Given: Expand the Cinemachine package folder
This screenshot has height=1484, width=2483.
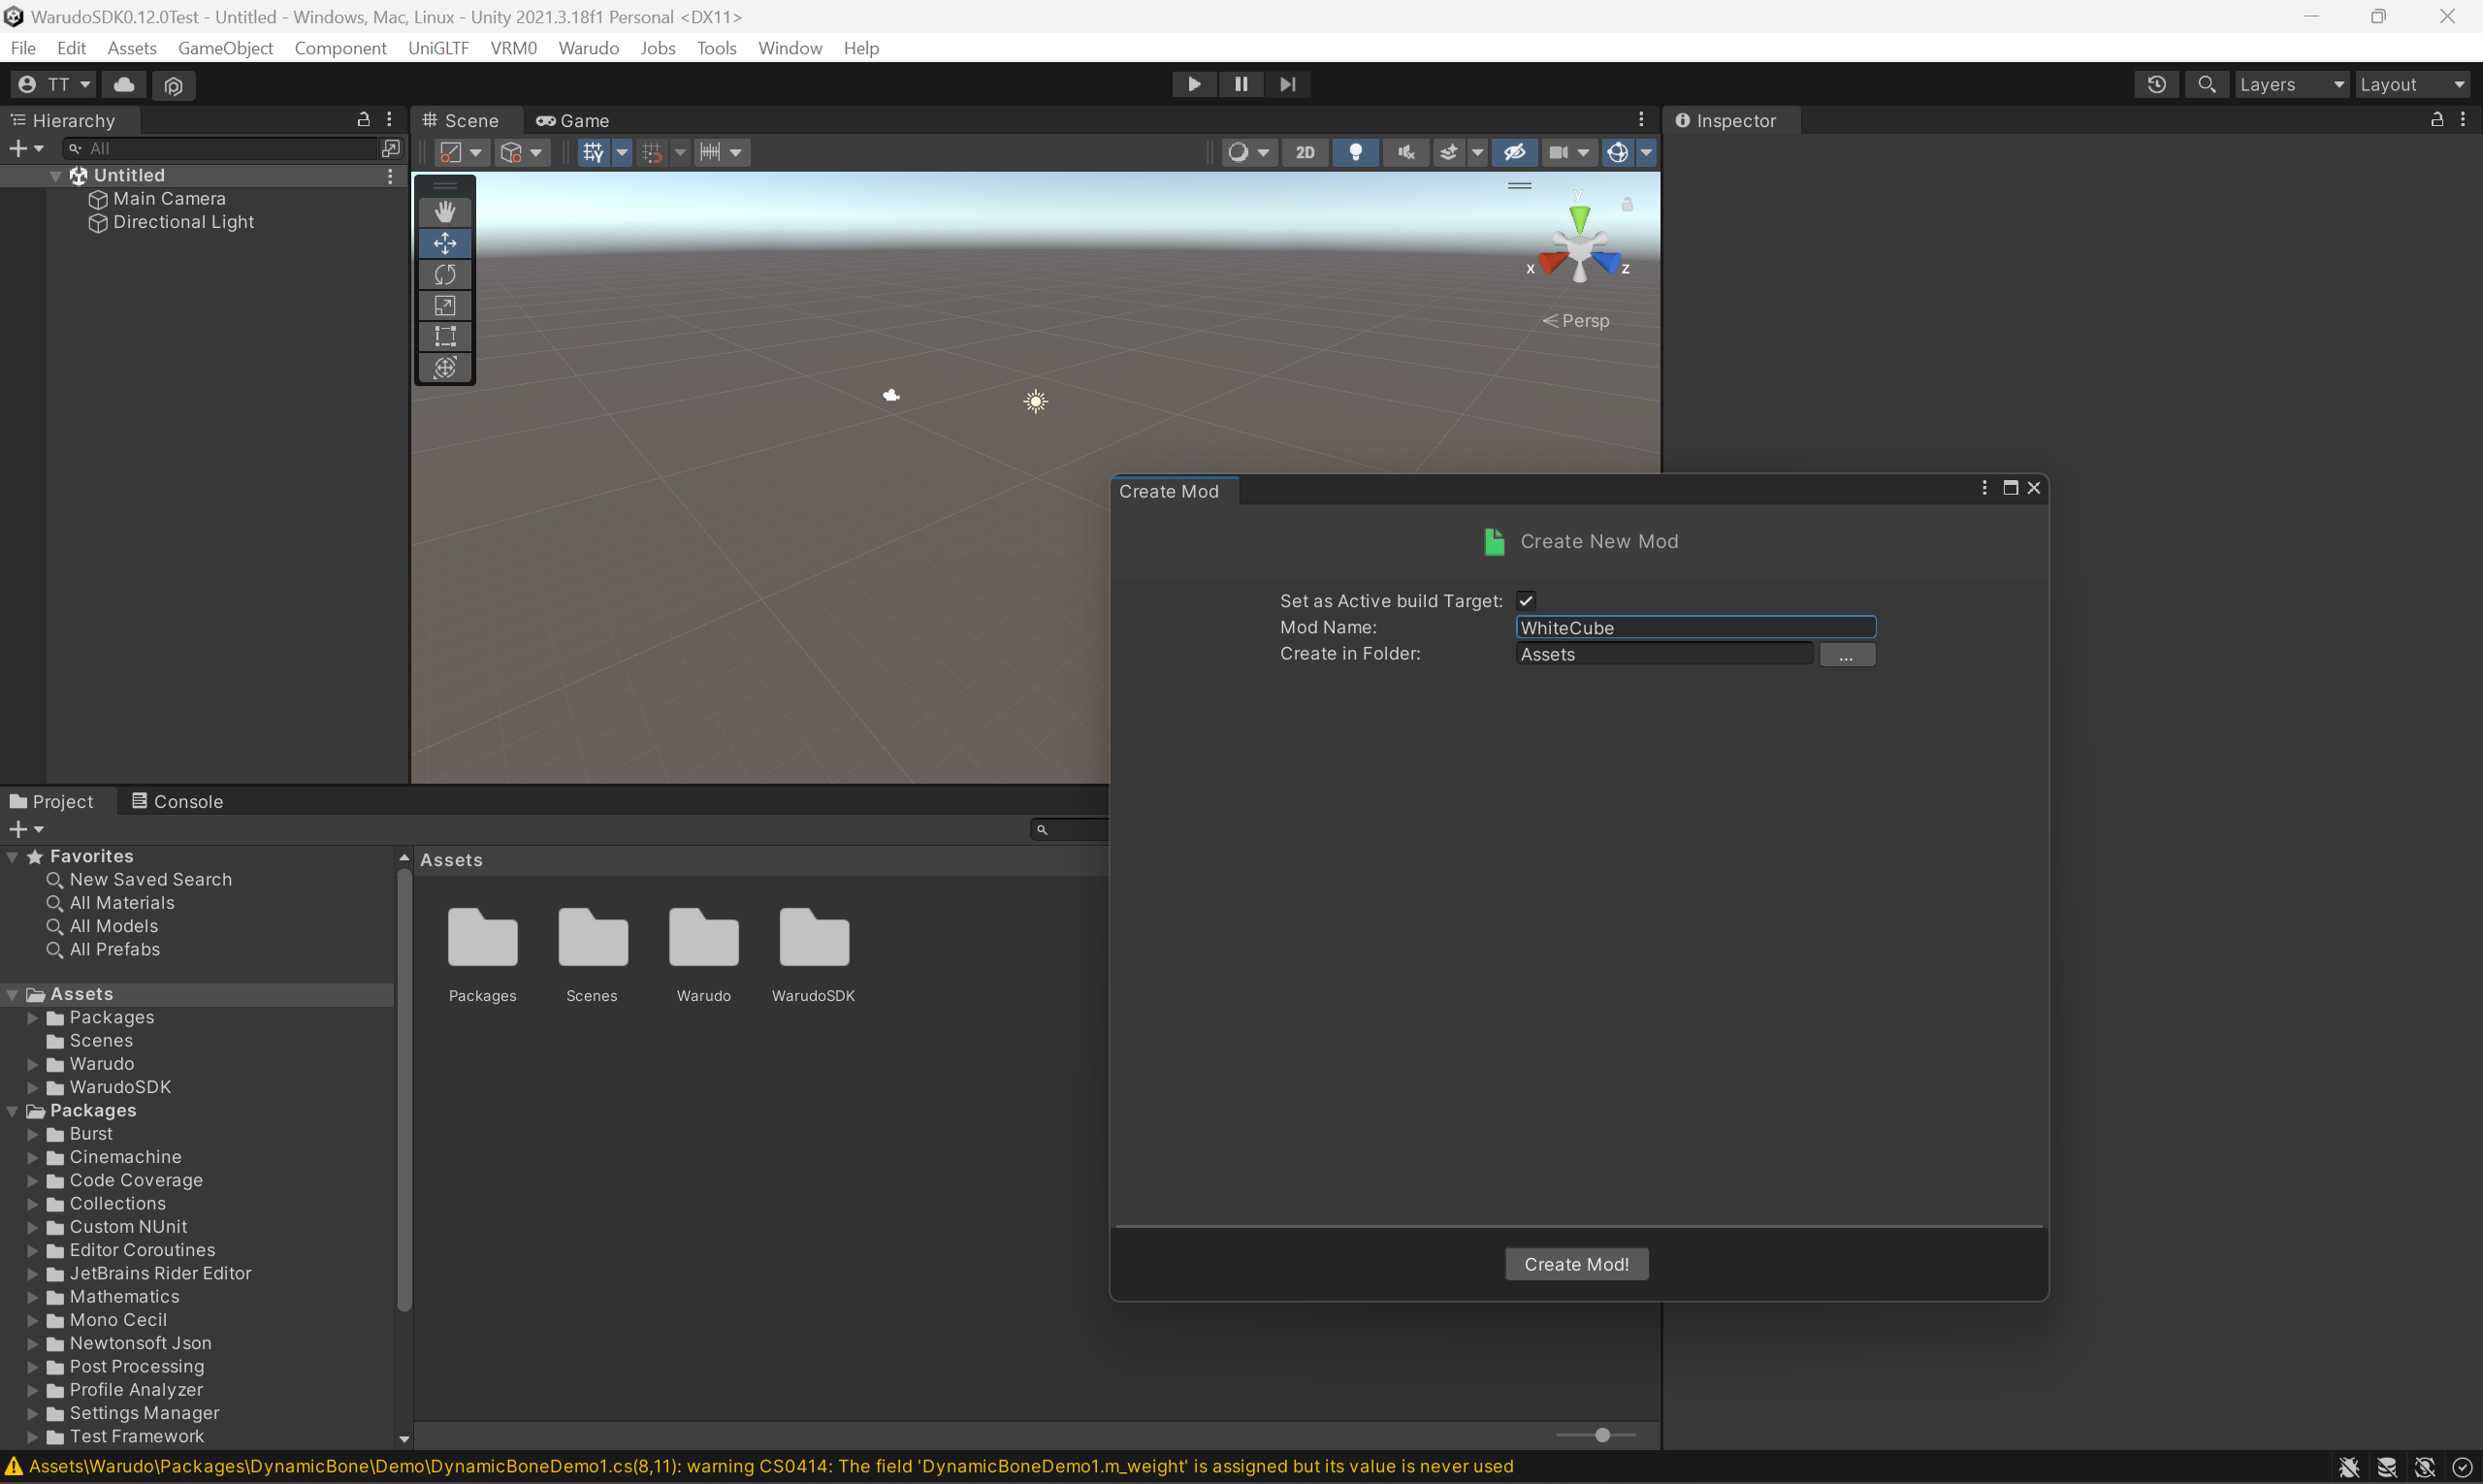Looking at the screenshot, I should [x=32, y=1157].
